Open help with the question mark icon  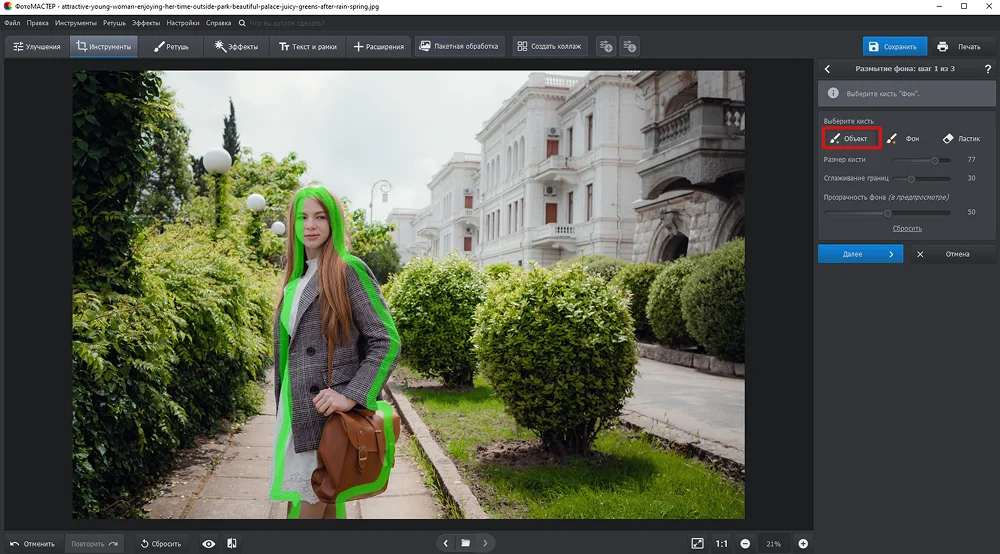(988, 69)
